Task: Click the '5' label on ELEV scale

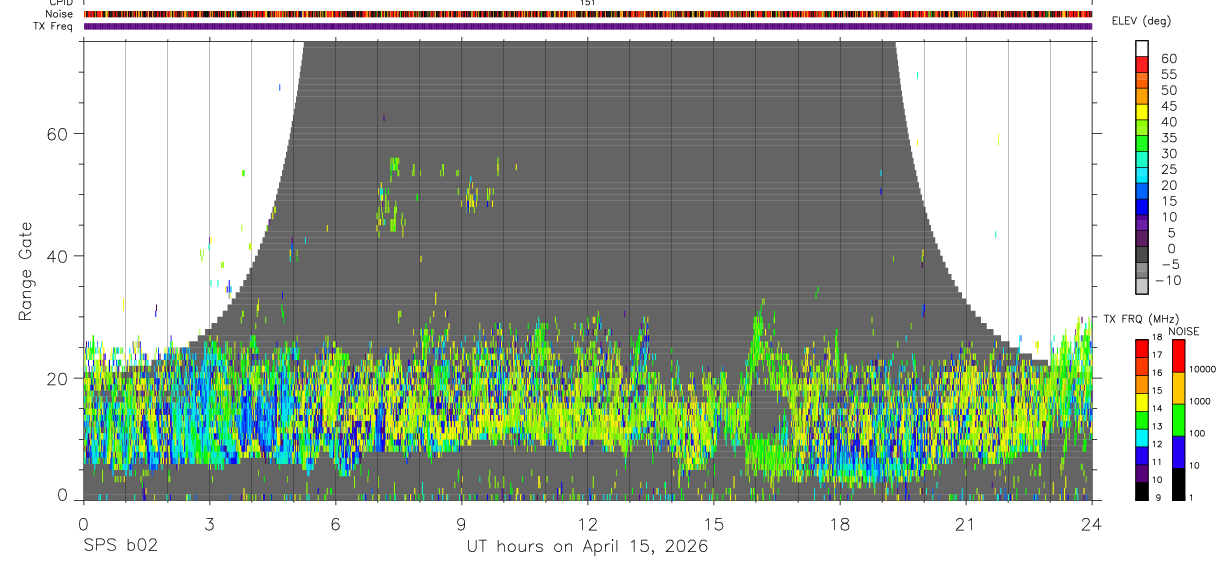Action: click(x=1172, y=232)
